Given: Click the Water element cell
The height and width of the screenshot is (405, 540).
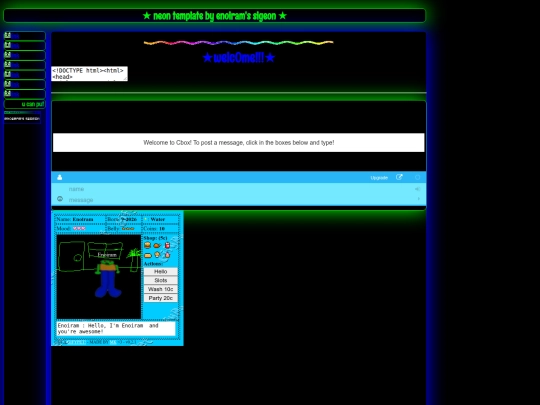Looking at the screenshot, I should 160,219.
